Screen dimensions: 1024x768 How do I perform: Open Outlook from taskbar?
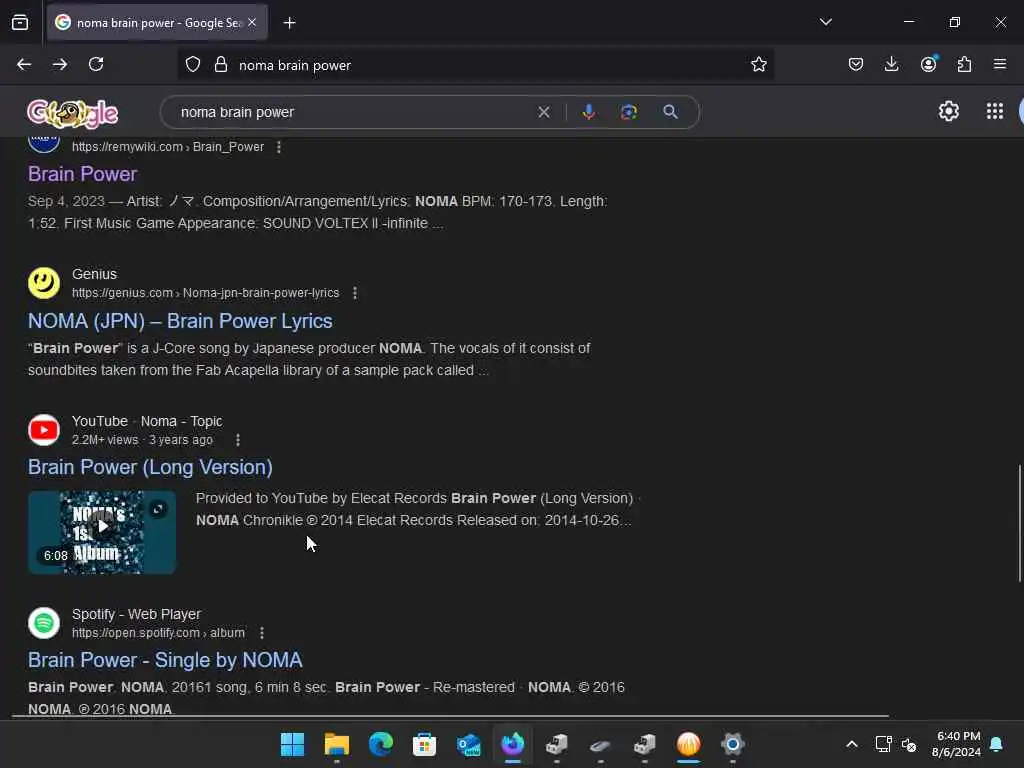click(x=469, y=744)
